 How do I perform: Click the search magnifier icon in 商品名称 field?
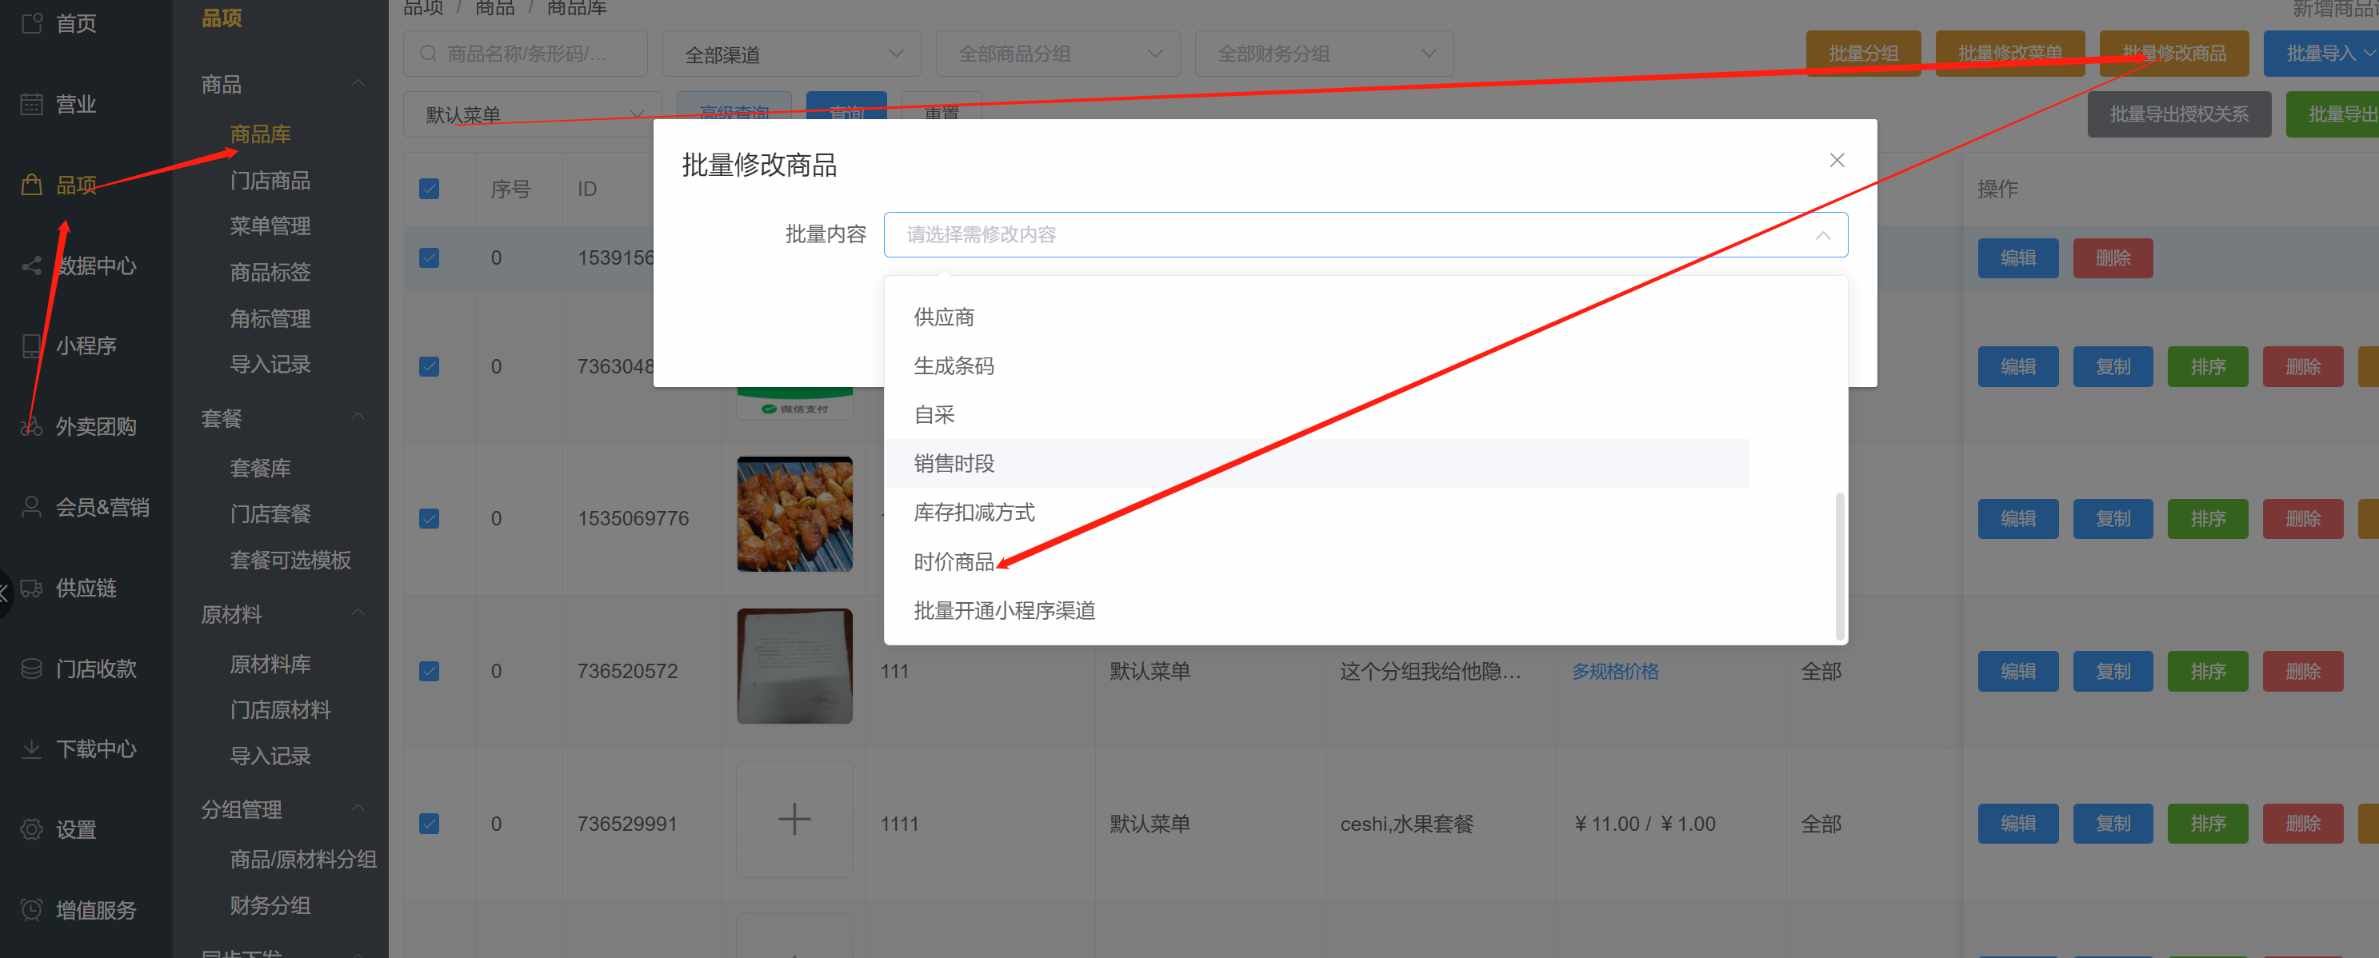coord(428,53)
